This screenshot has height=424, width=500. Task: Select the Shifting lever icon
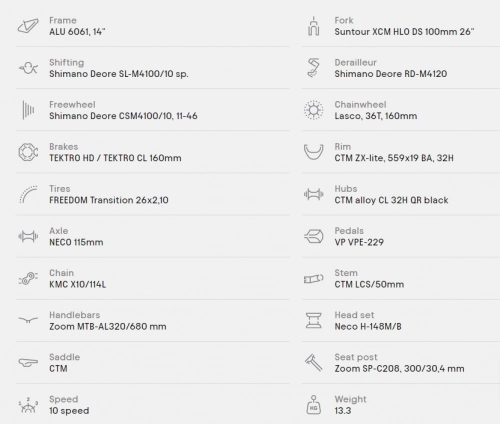pyautogui.click(x=28, y=68)
